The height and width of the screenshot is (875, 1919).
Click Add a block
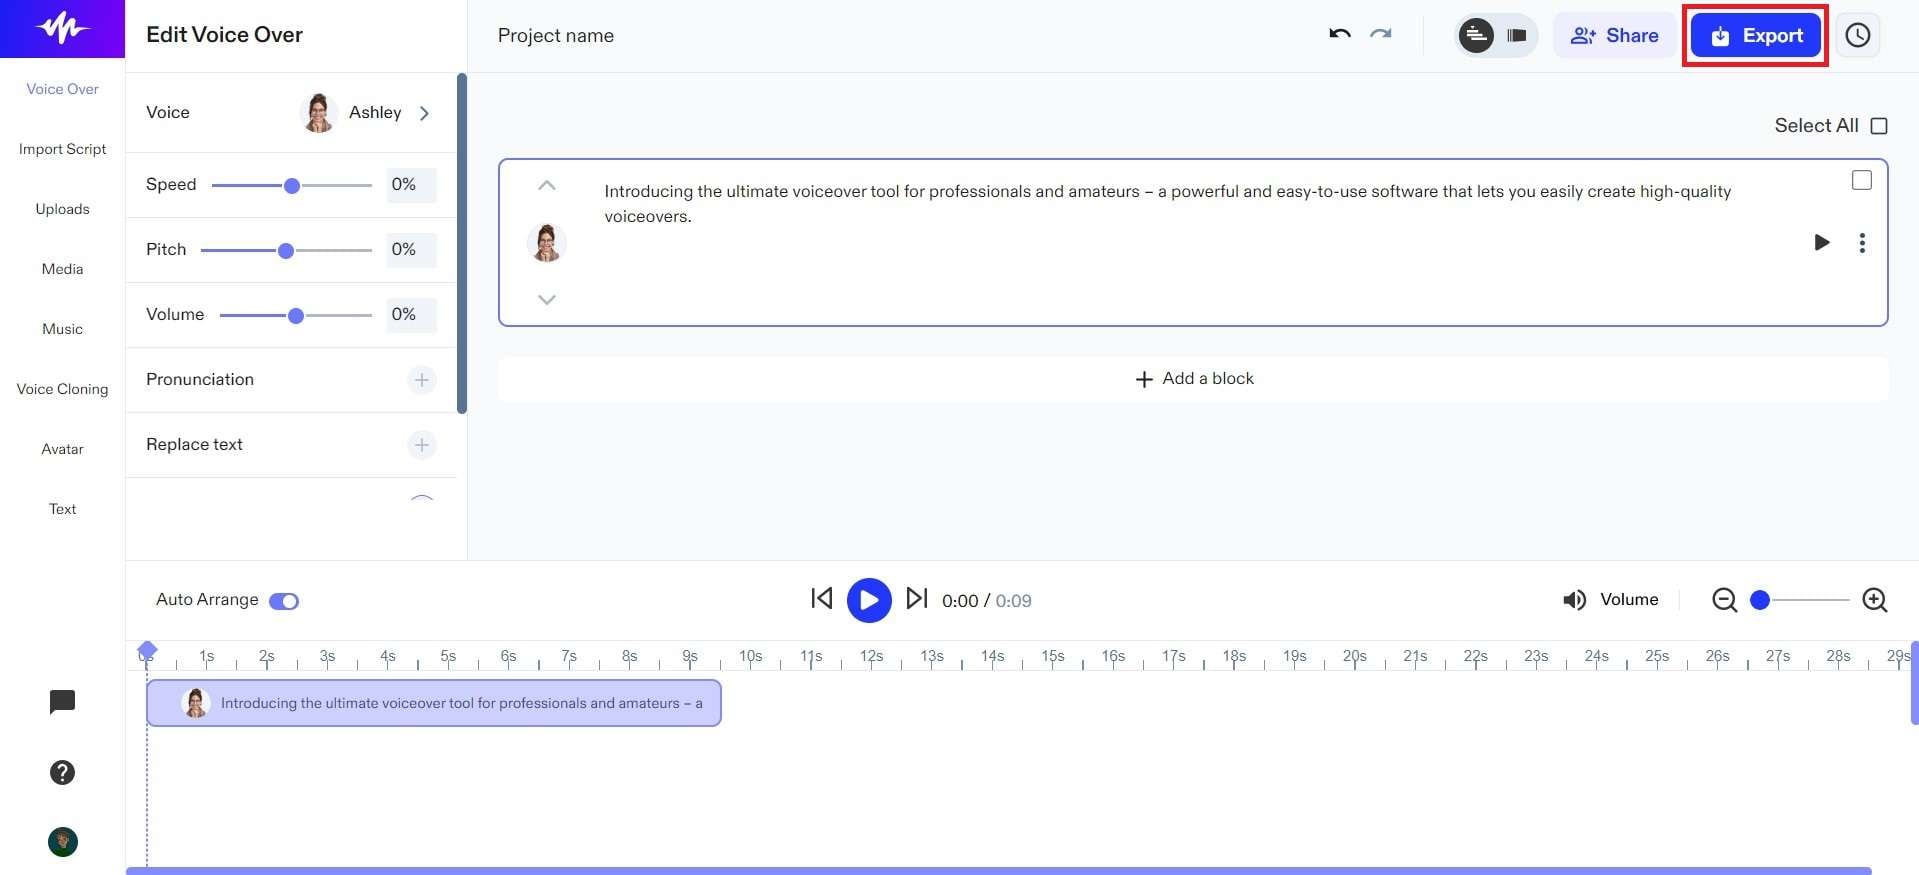point(1193,379)
